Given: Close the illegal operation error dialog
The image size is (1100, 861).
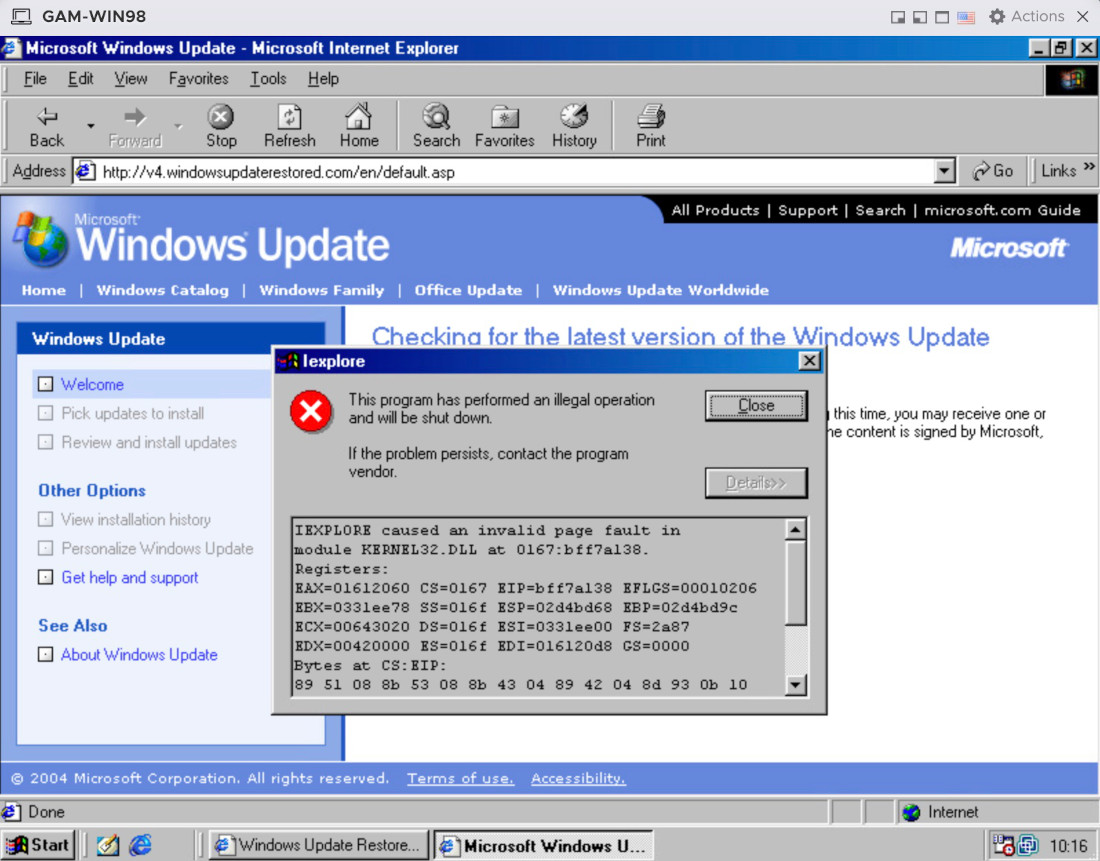Looking at the screenshot, I should pos(756,405).
